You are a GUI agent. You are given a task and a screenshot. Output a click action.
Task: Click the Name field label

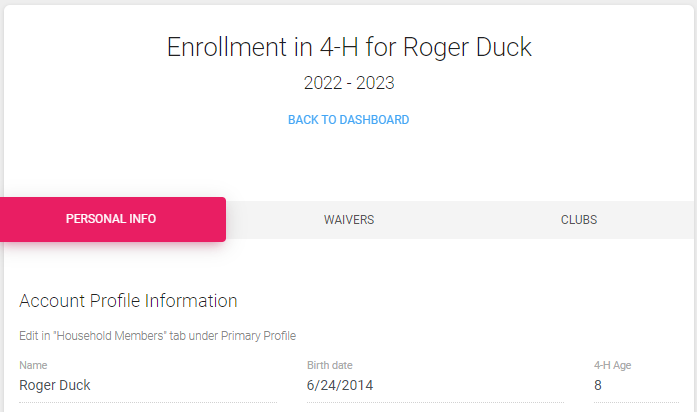[x=33, y=365]
